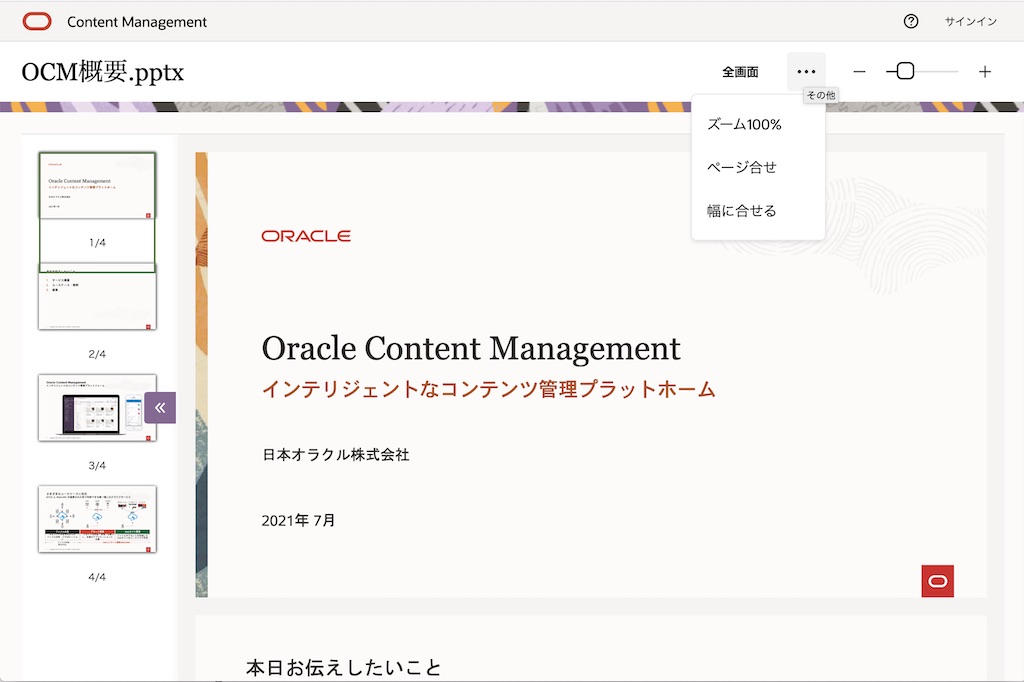Collapse the thumbnail panel with double-chevron

(x=160, y=407)
